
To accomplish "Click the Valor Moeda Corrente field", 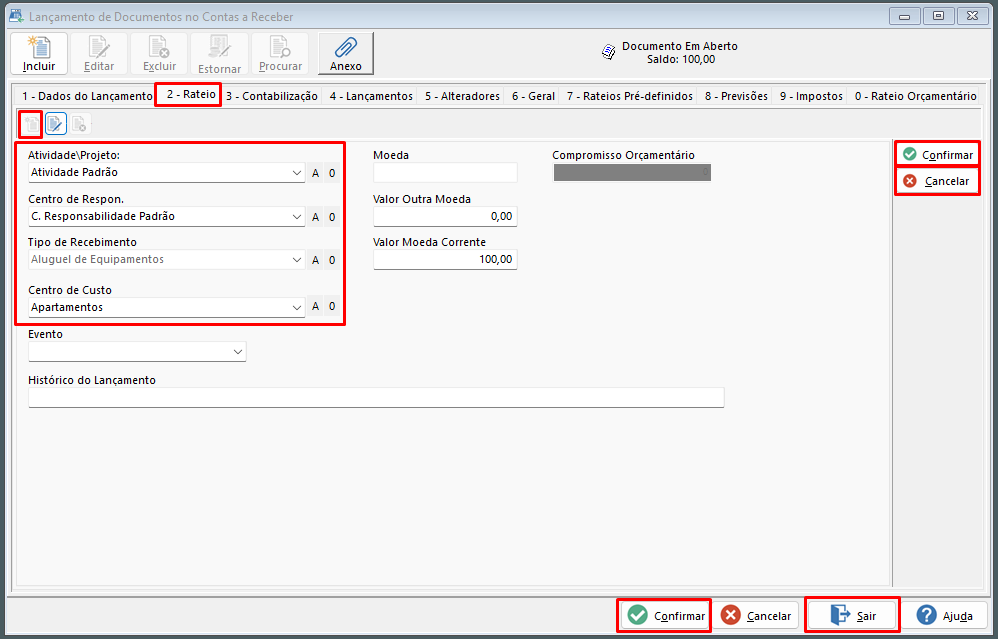I will pyautogui.click(x=445, y=260).
